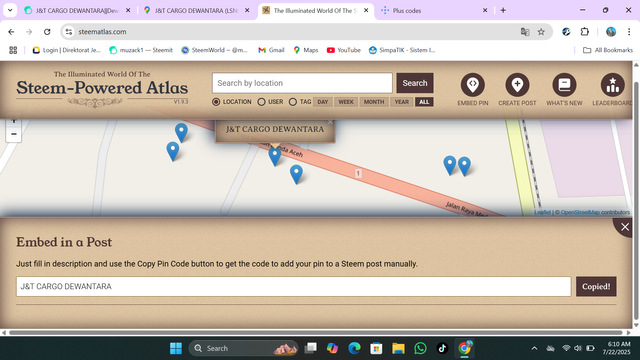Screen dimensions: 640x360
Task: Focus the Search by location field
Action: [302, 83]
